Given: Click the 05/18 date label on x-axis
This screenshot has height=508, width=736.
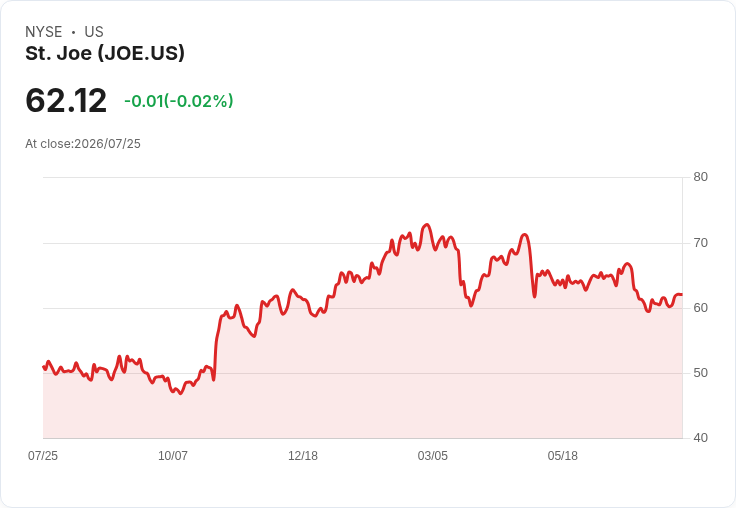Looking at the screenshot, I should pos(563,456).
